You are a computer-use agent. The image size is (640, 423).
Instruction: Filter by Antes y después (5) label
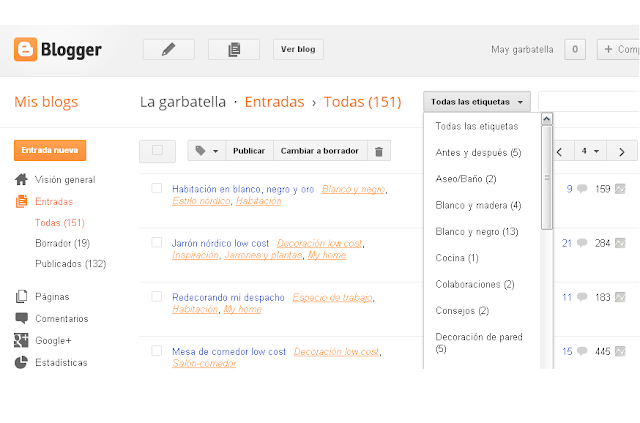[x=478, y=153]
